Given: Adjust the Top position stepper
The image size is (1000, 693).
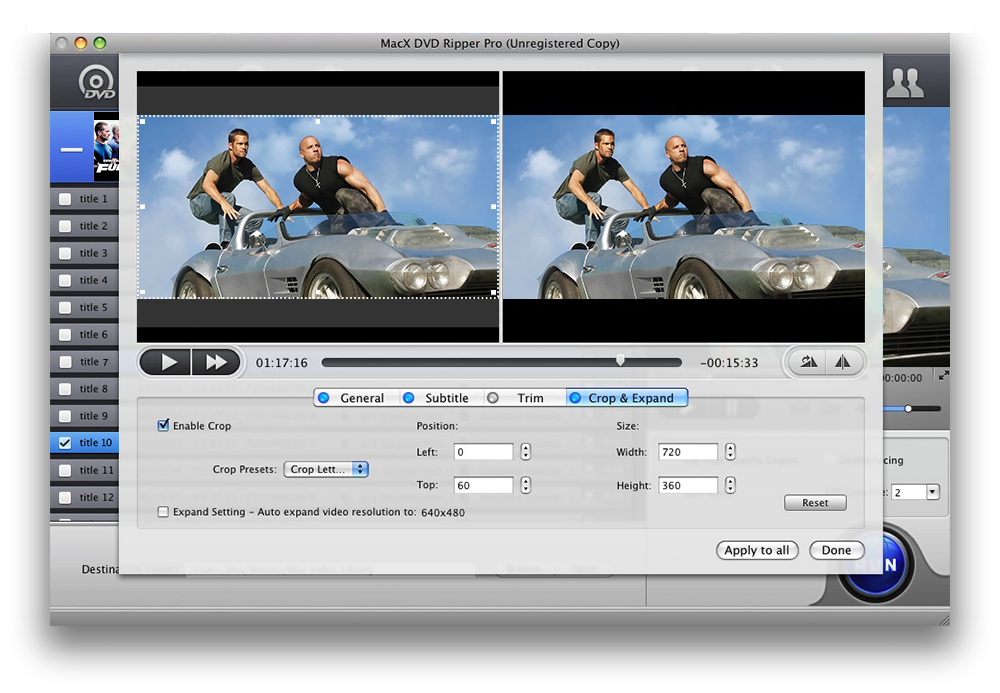Looking at the screenshot, I should point(526,485).
